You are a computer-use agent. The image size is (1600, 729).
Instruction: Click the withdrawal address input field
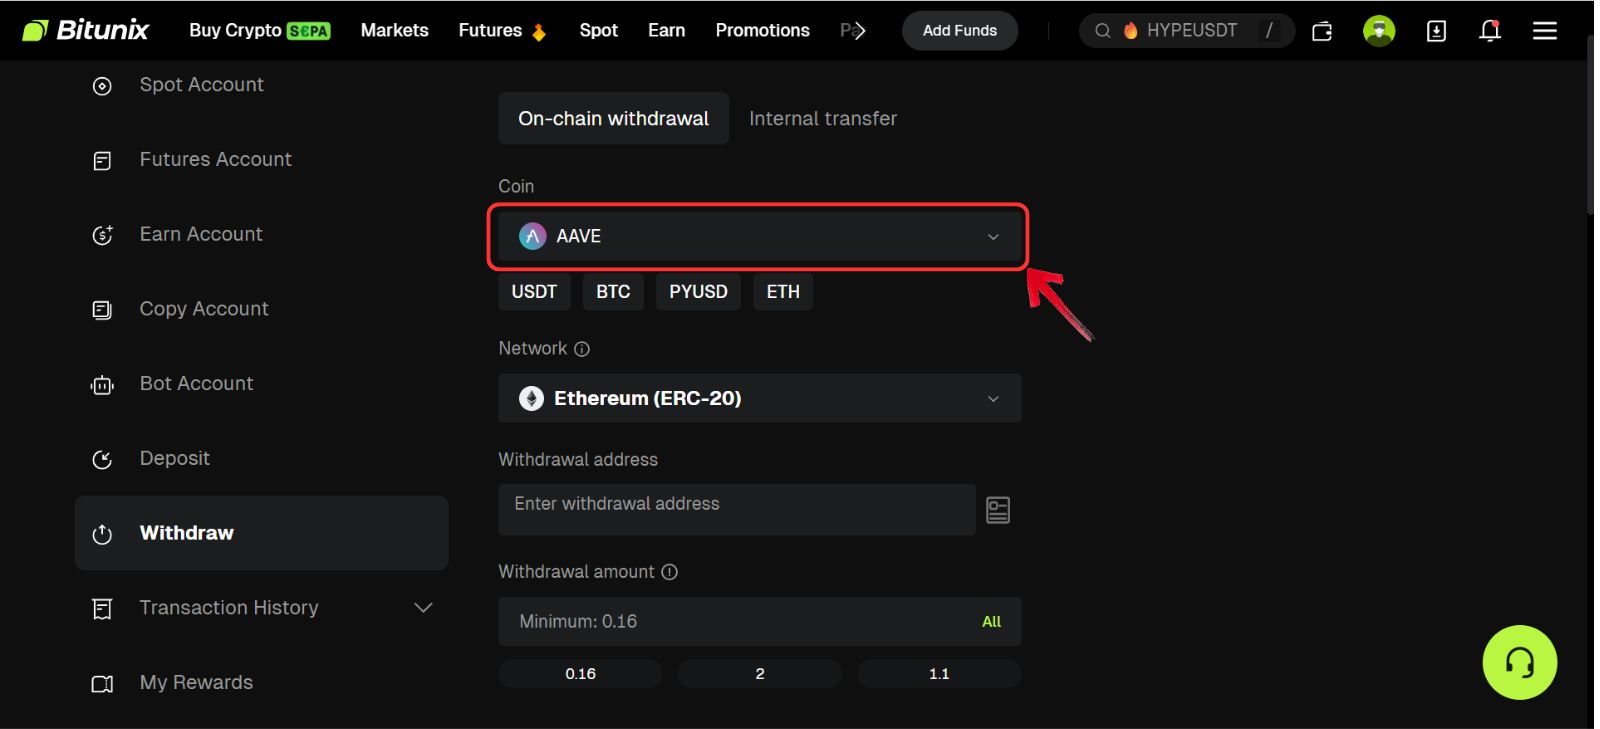coord(736,505)
